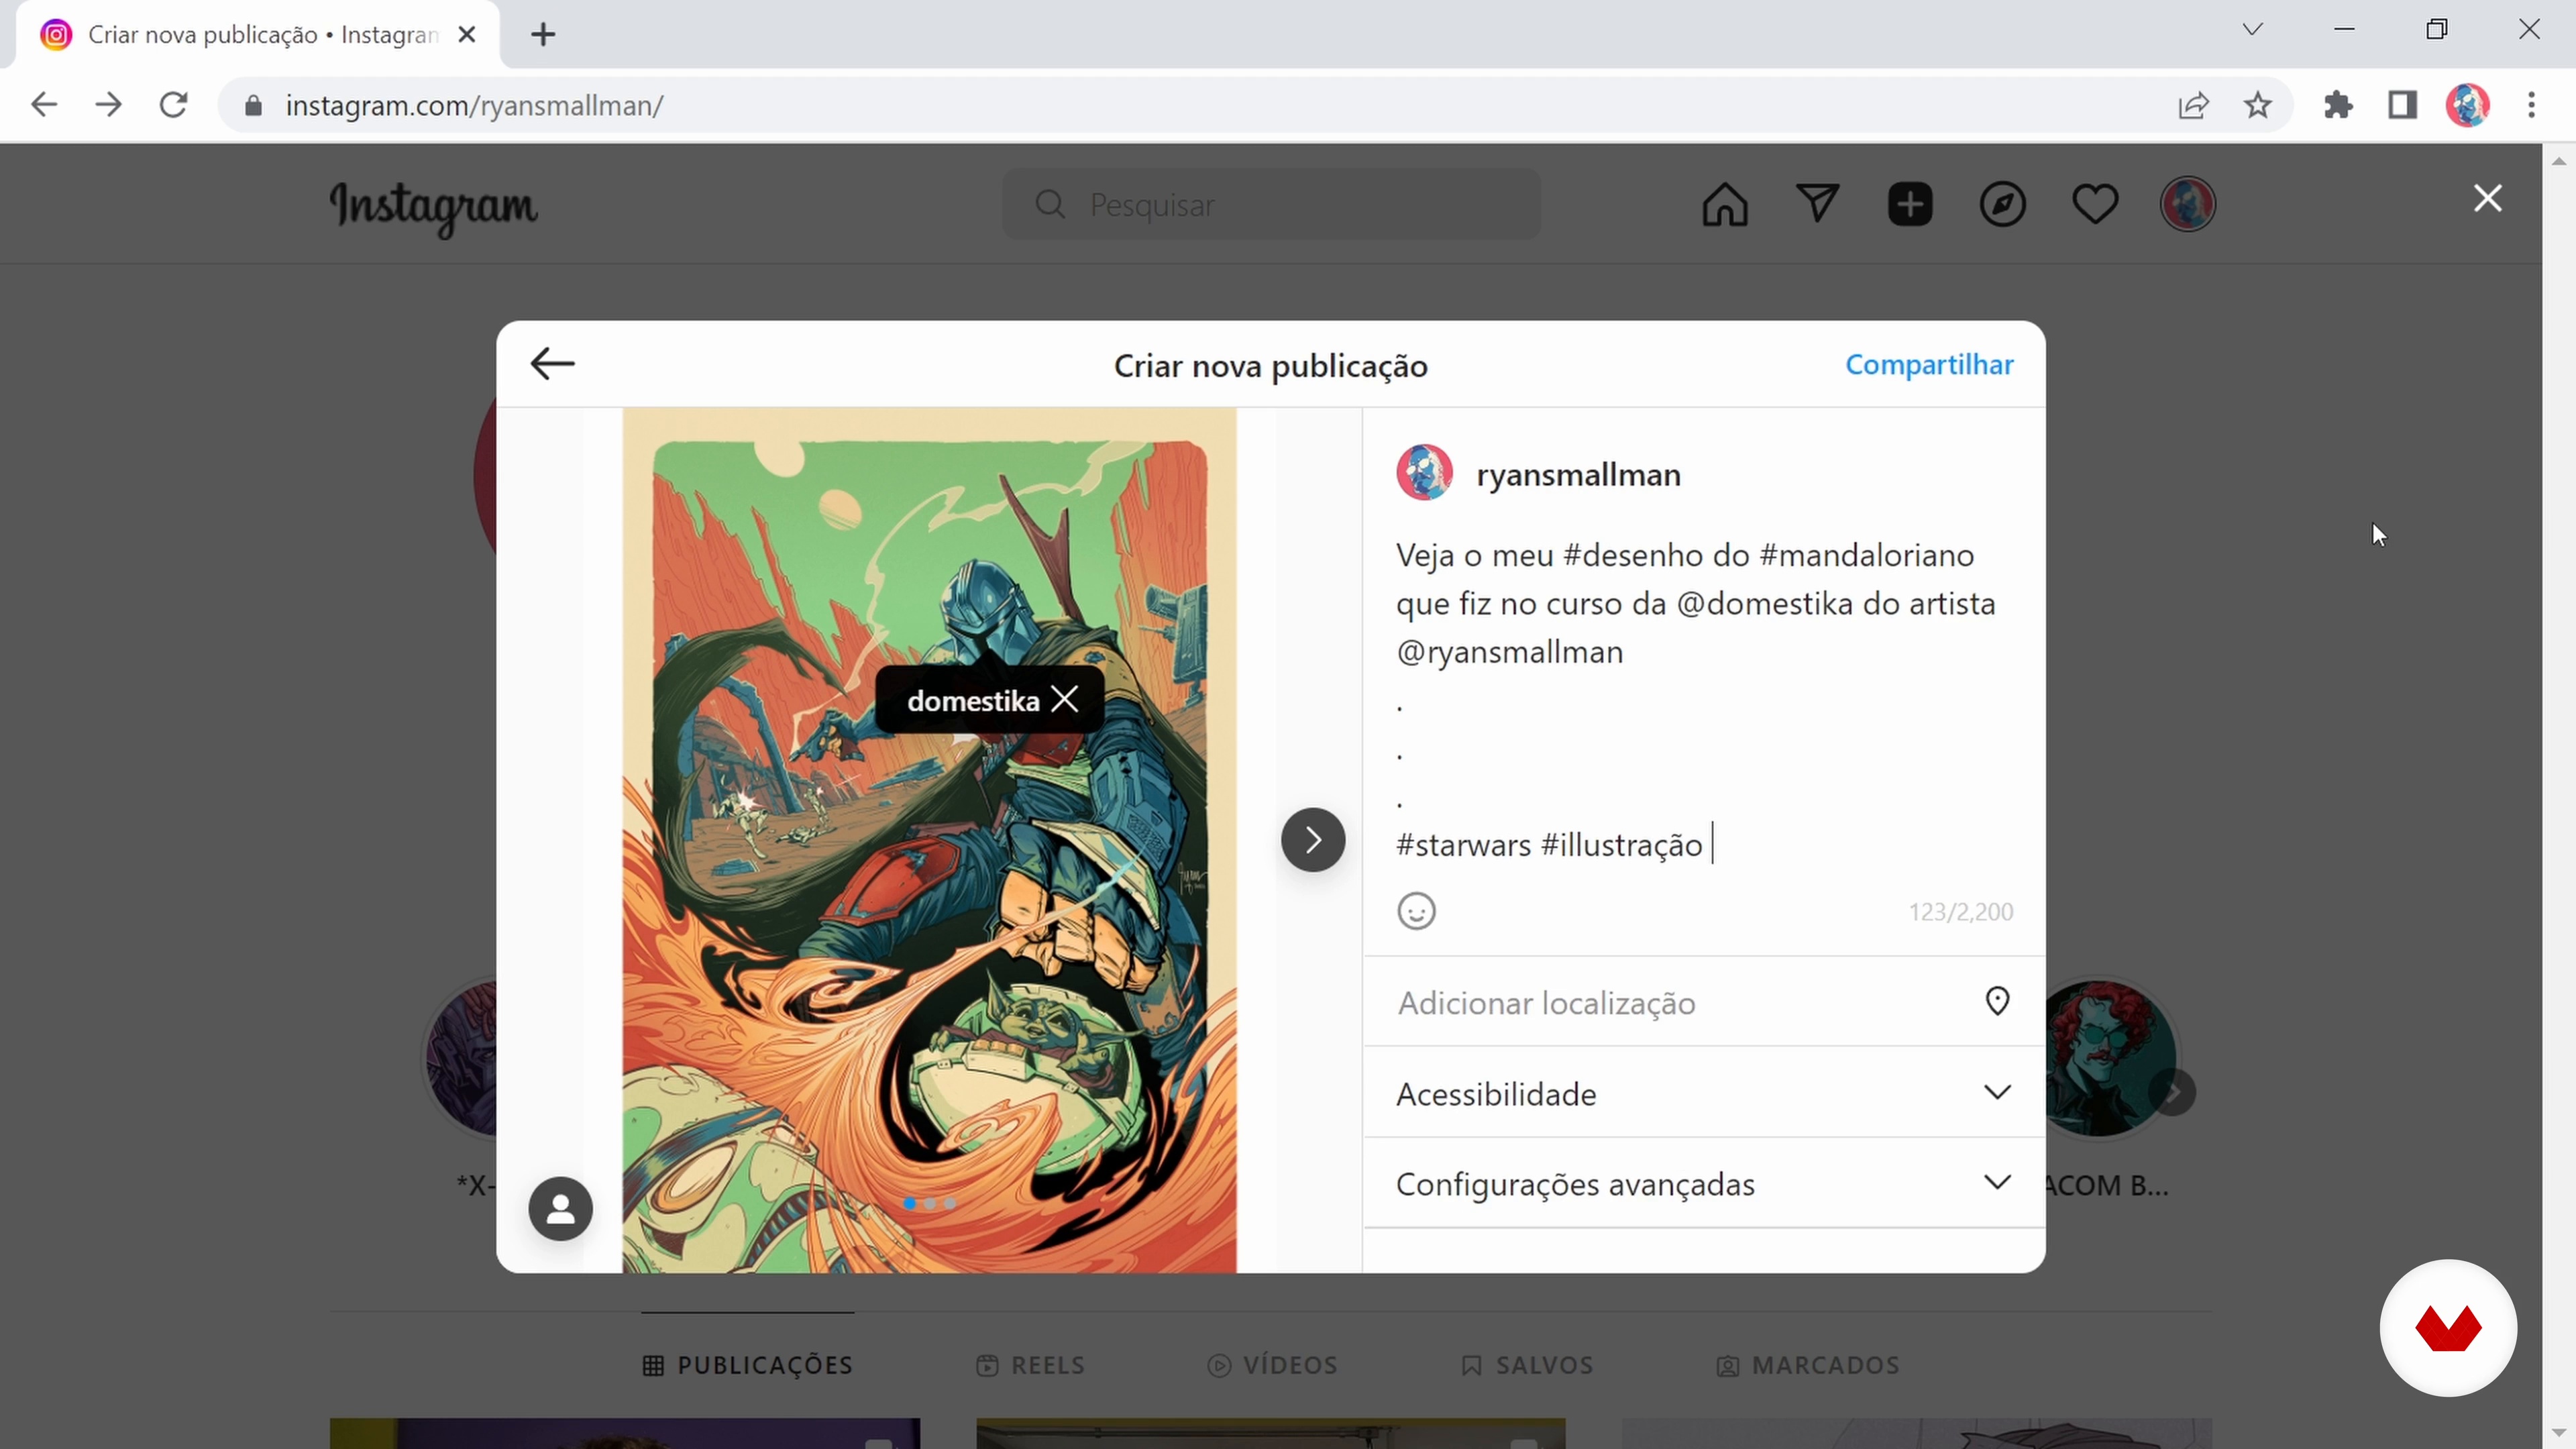The image size is (2576, 1449).
Task: Open the Chrome three-dot menu
Action: 2532,105
